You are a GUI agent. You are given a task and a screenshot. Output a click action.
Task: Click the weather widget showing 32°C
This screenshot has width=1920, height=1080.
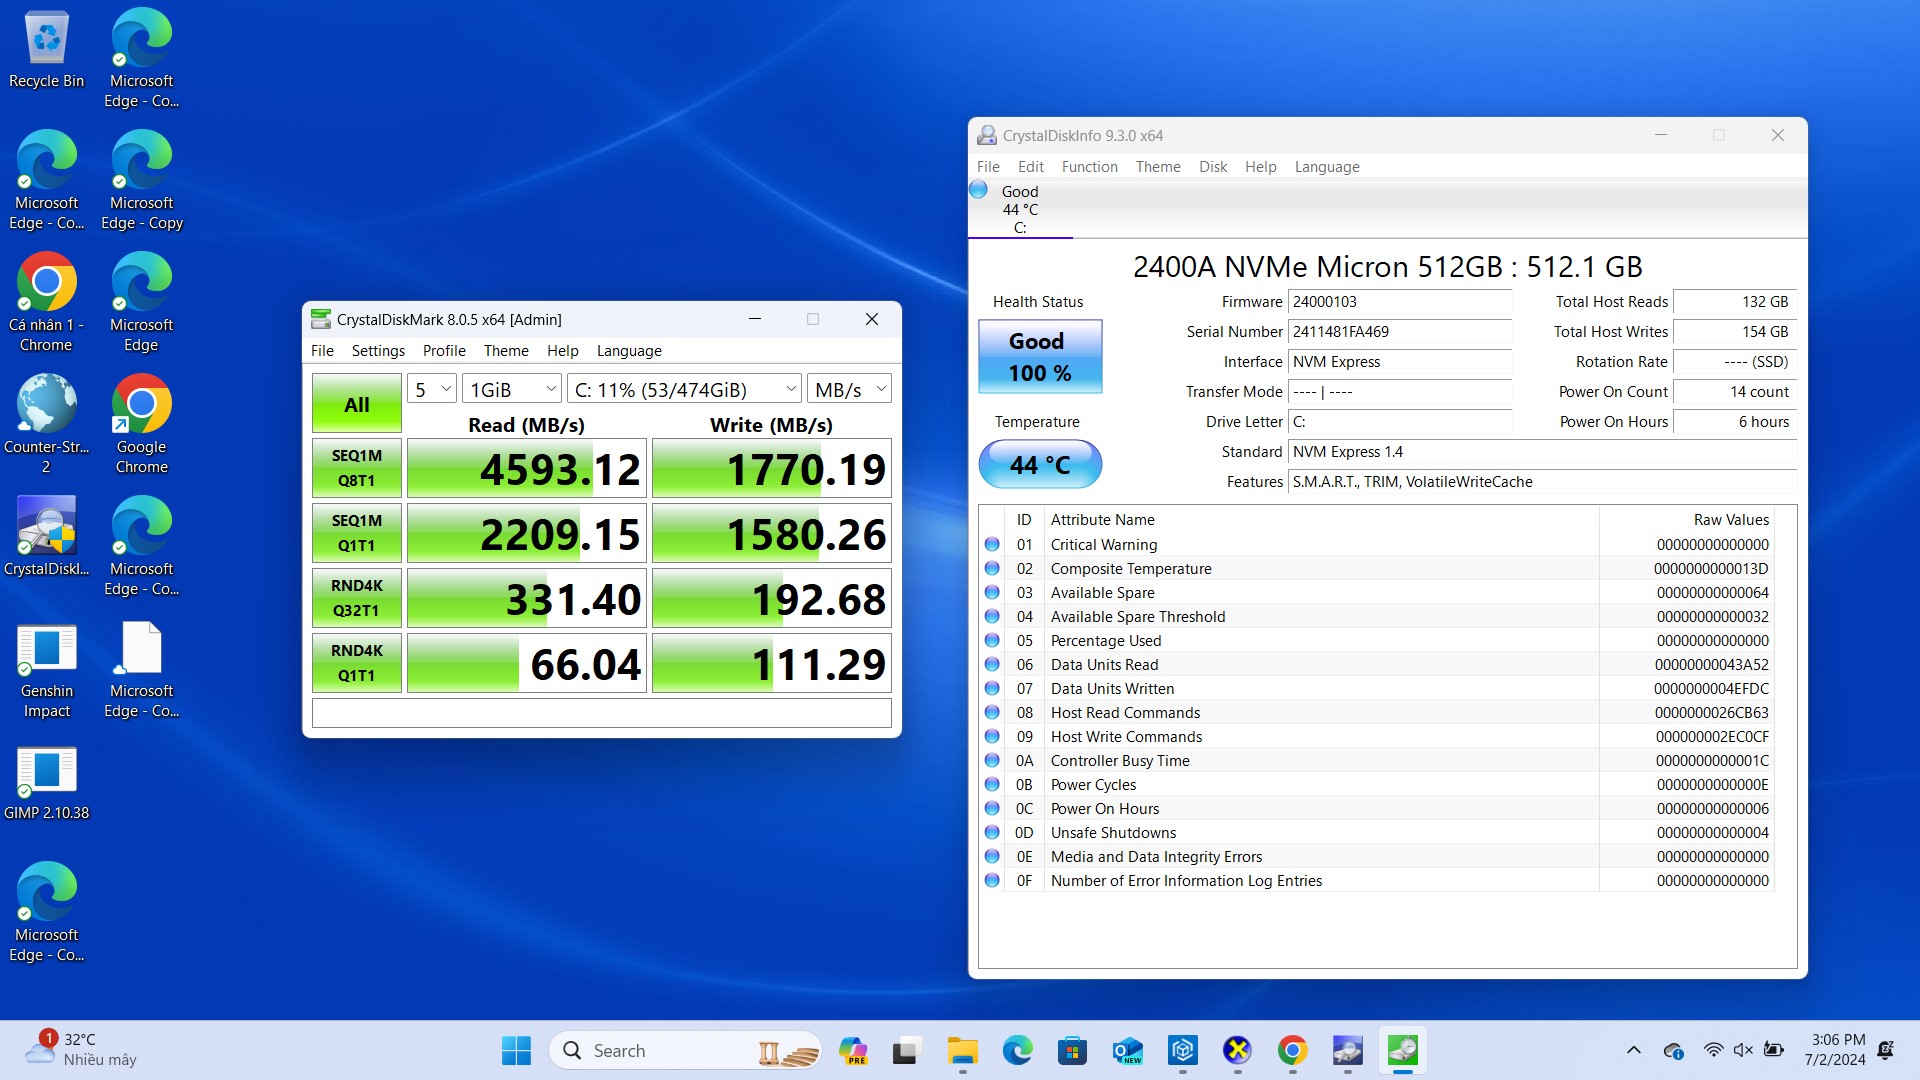click(x=82, y=1050)
